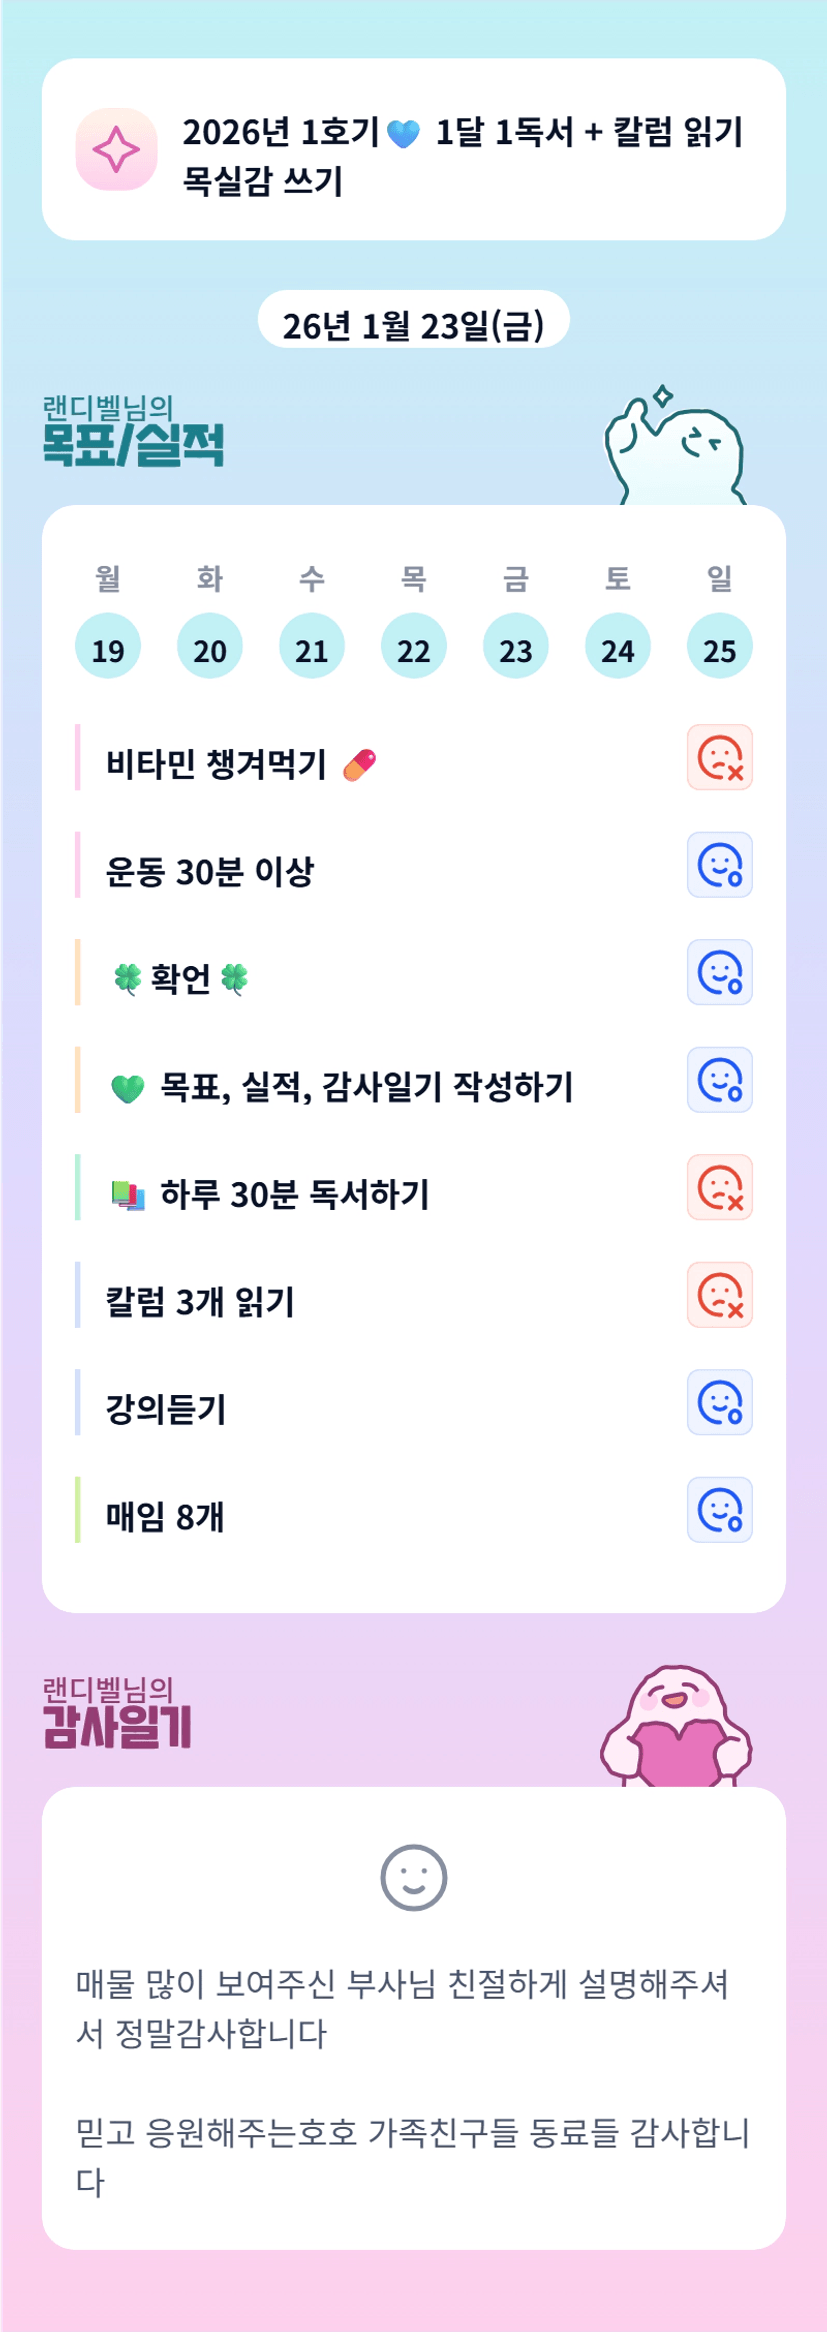
Task: Toggle status face for 운동 30분 이상
Action: [719, 865]
